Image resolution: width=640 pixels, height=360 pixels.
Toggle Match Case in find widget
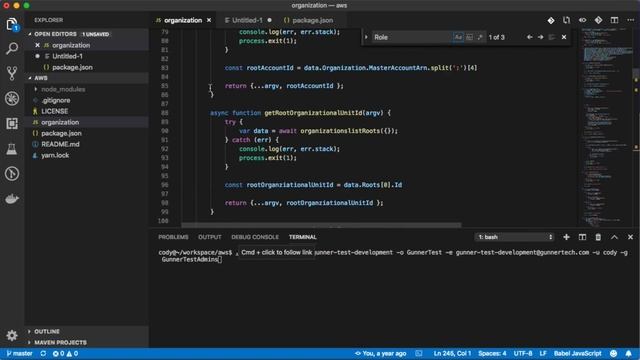tap(458, 37)
